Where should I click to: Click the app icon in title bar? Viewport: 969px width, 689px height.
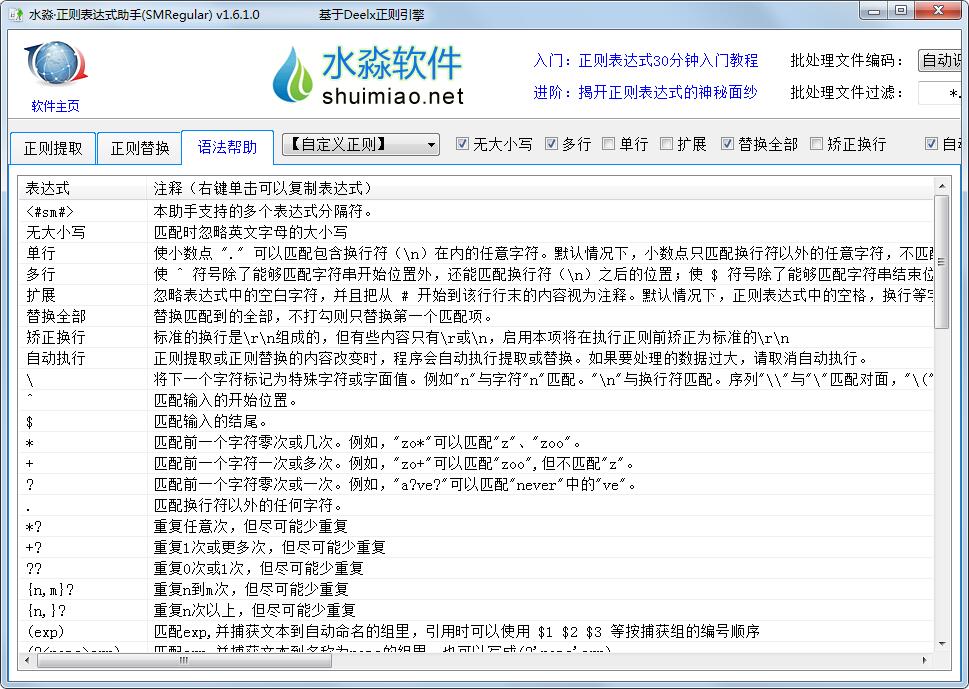16,14
